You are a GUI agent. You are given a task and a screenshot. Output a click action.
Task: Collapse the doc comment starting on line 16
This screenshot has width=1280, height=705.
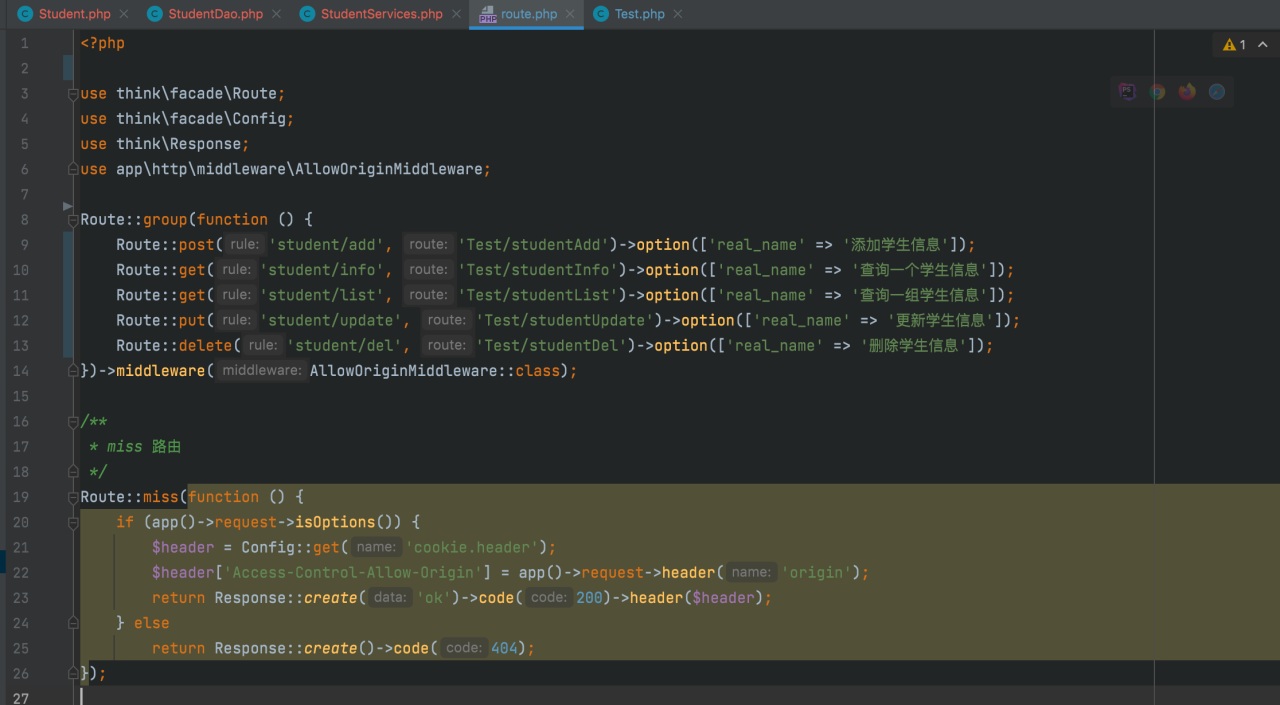click(x=72, y=421)
